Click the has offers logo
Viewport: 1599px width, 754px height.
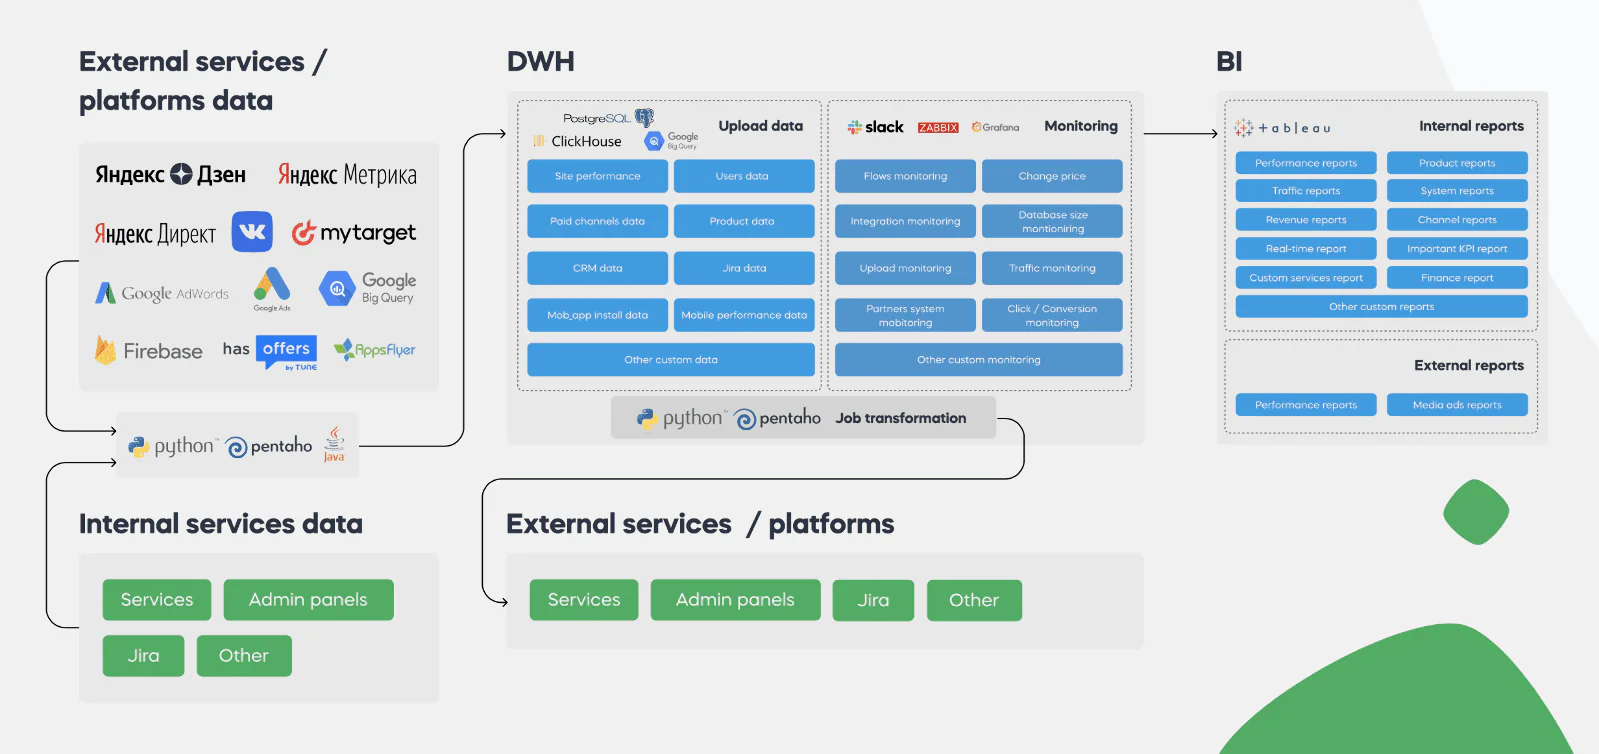(270, 352)
